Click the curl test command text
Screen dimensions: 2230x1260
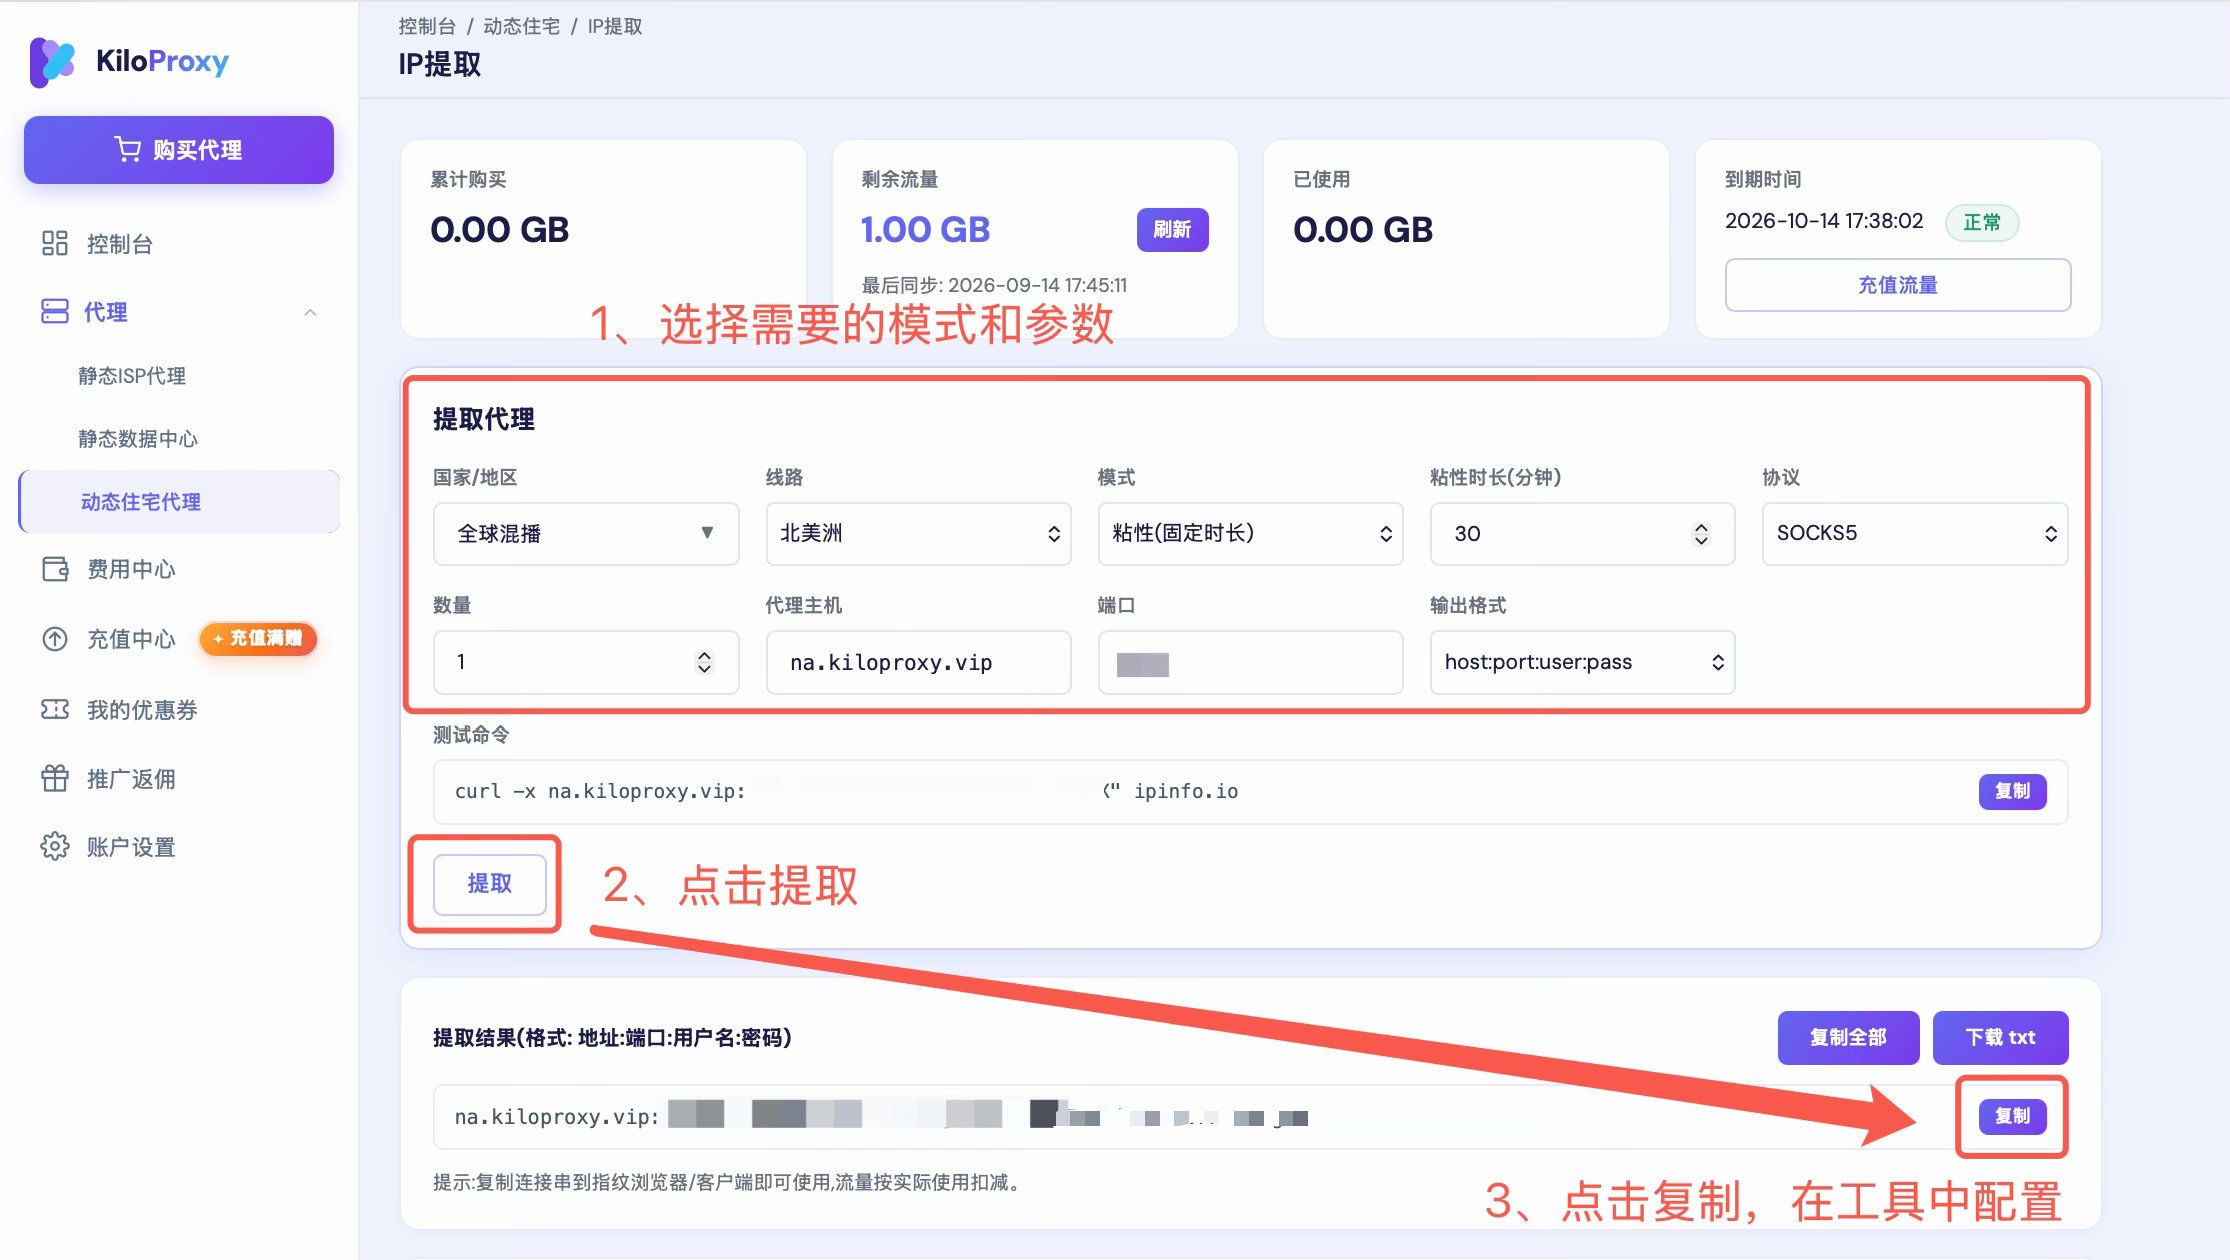[x=846, y=791]
